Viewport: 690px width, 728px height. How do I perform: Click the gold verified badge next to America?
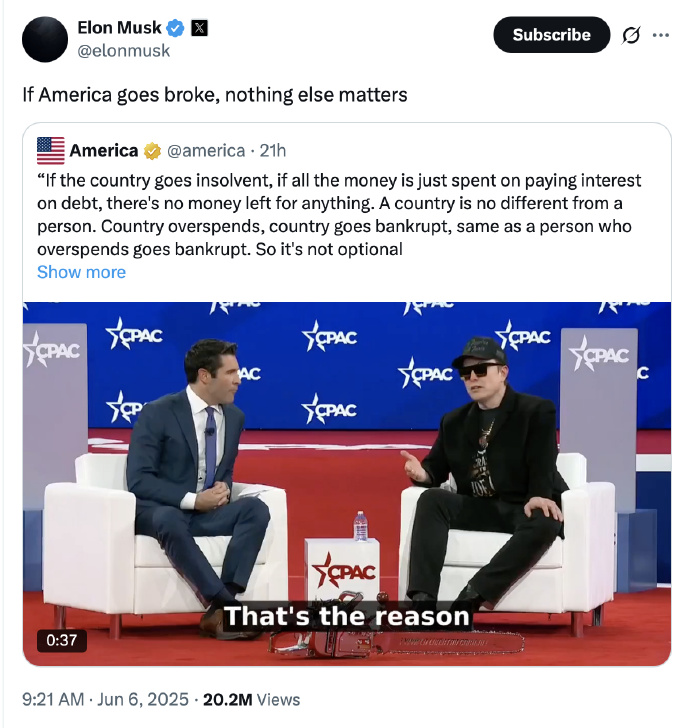pyautogui.click(x=152, y=151)
